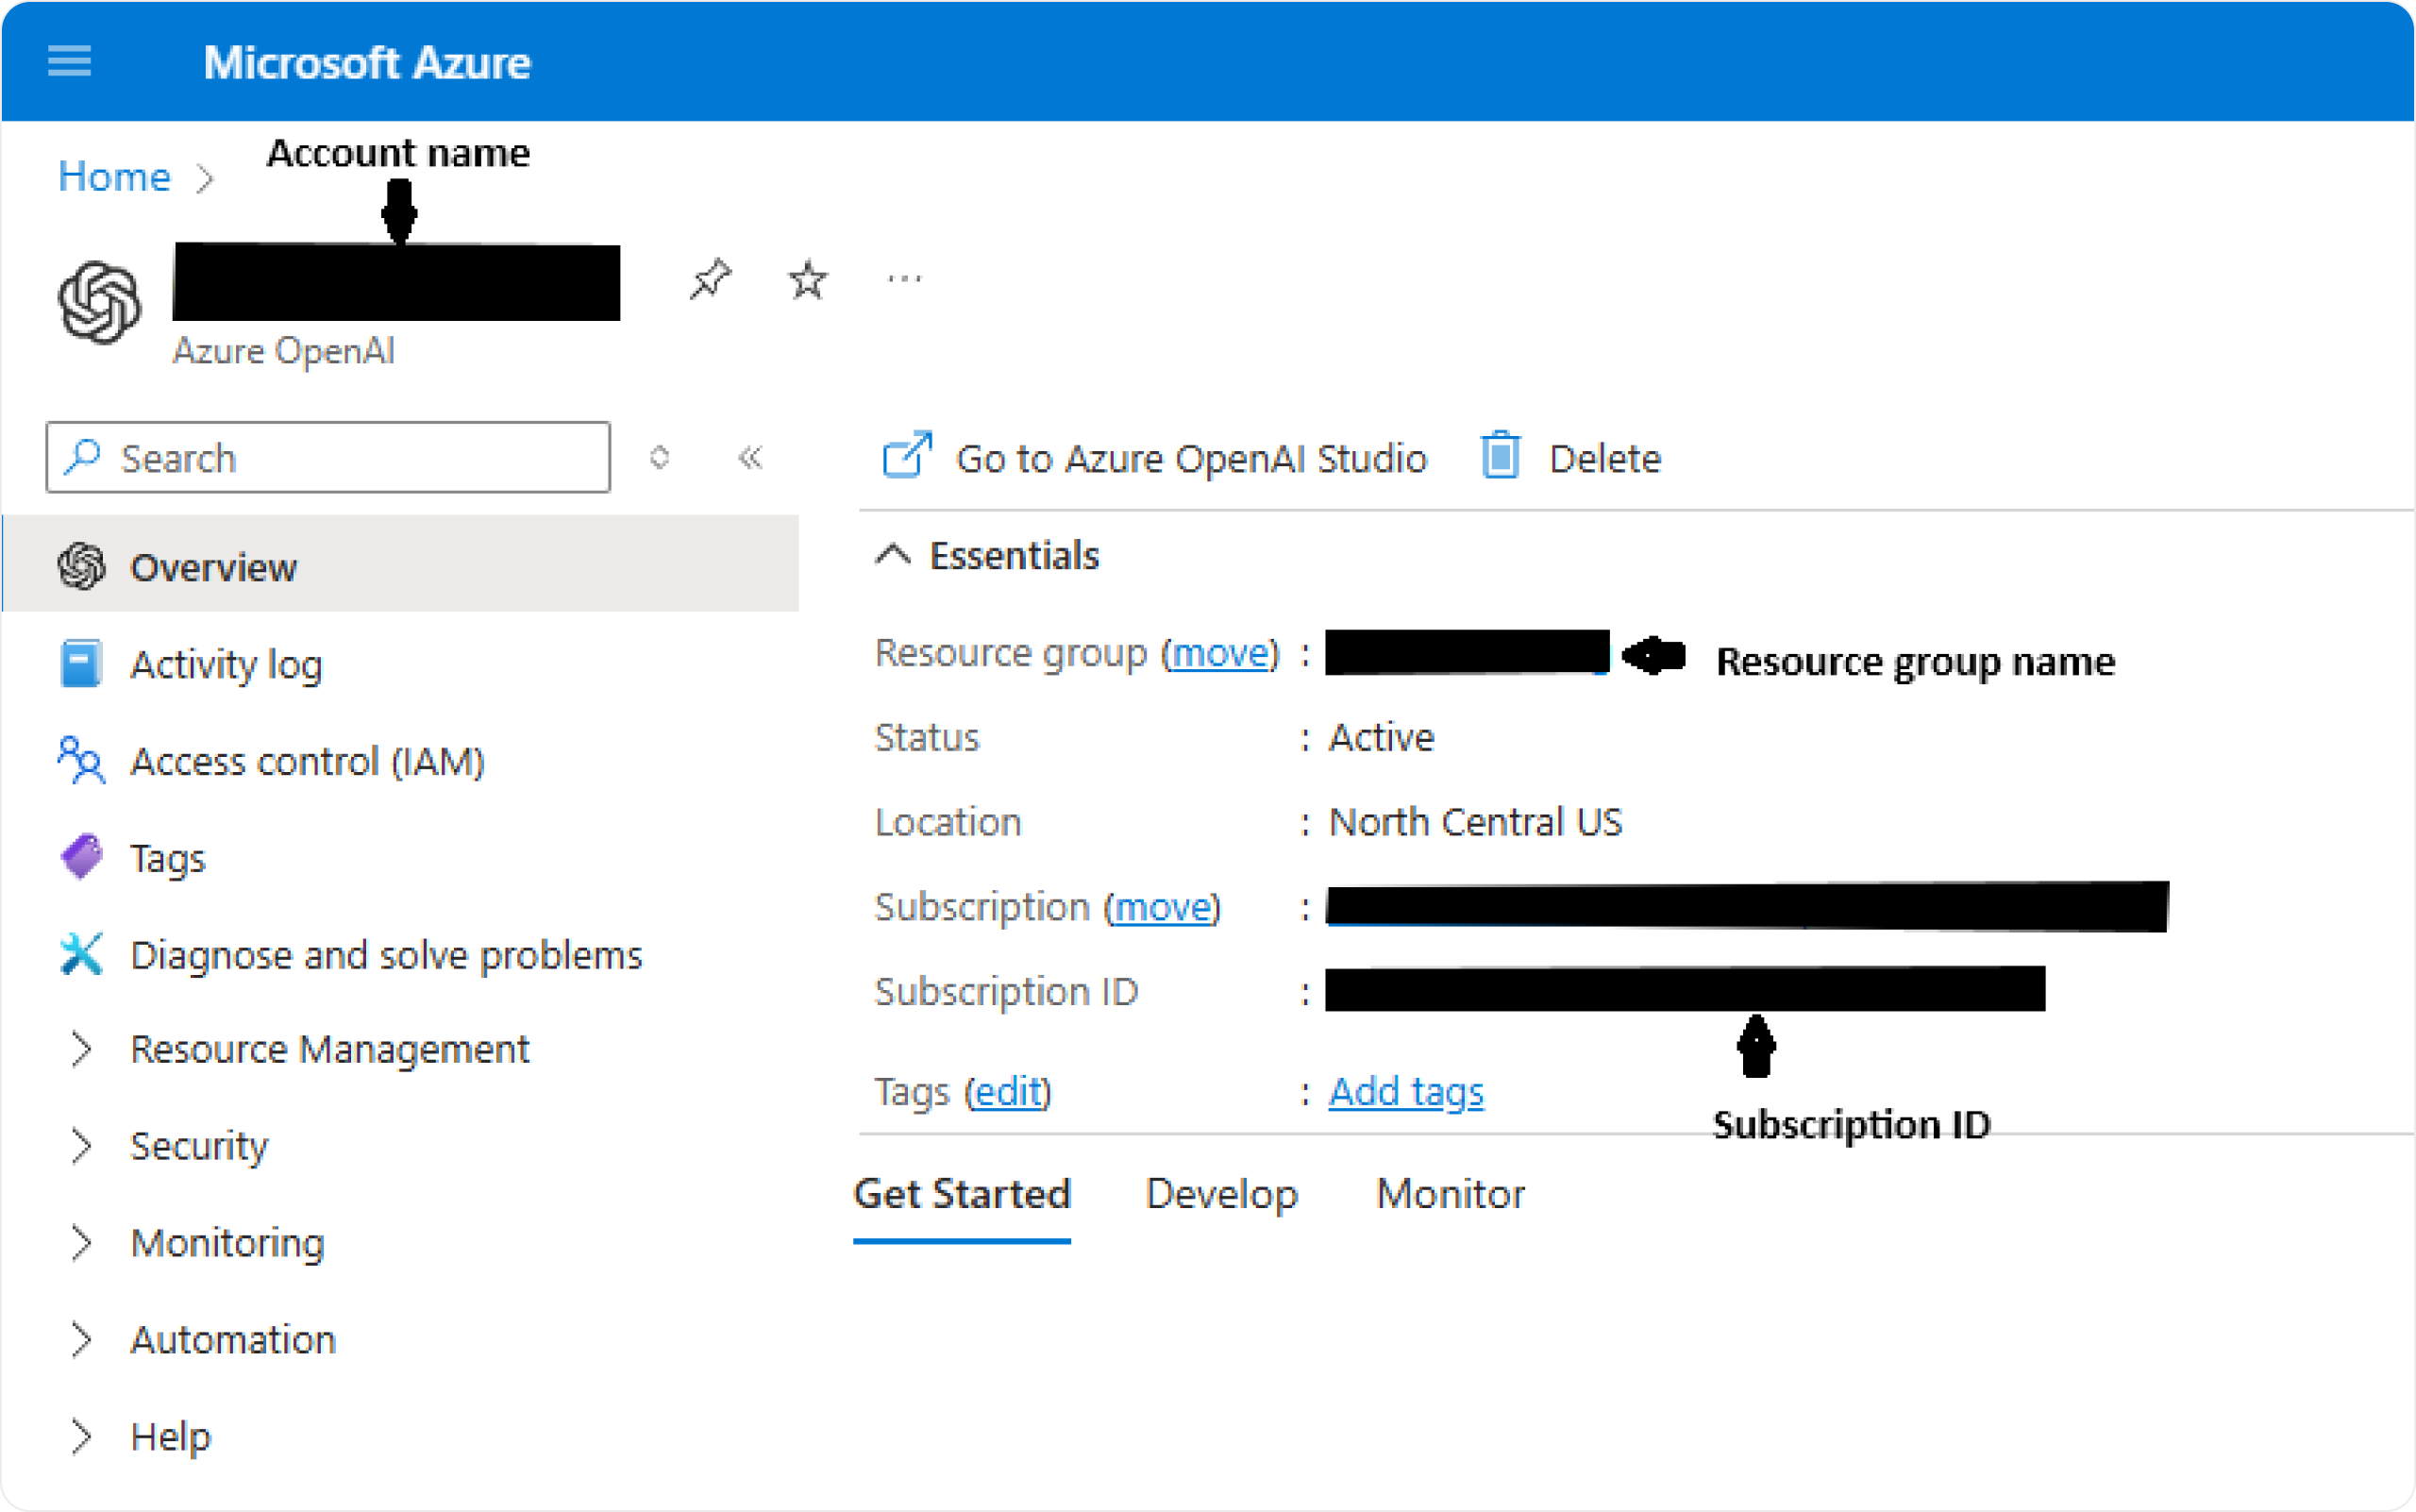Collapse the Essentials section
Image resolution: width=2416 pixels, height=1512 pixels.
(893, 555)
